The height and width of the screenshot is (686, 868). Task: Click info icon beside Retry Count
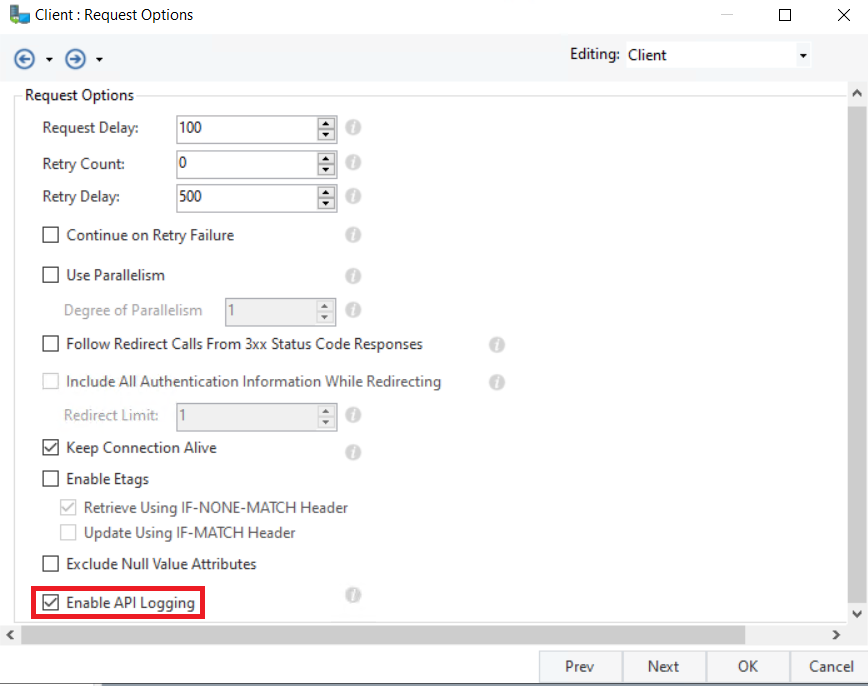tap(353, 162)
